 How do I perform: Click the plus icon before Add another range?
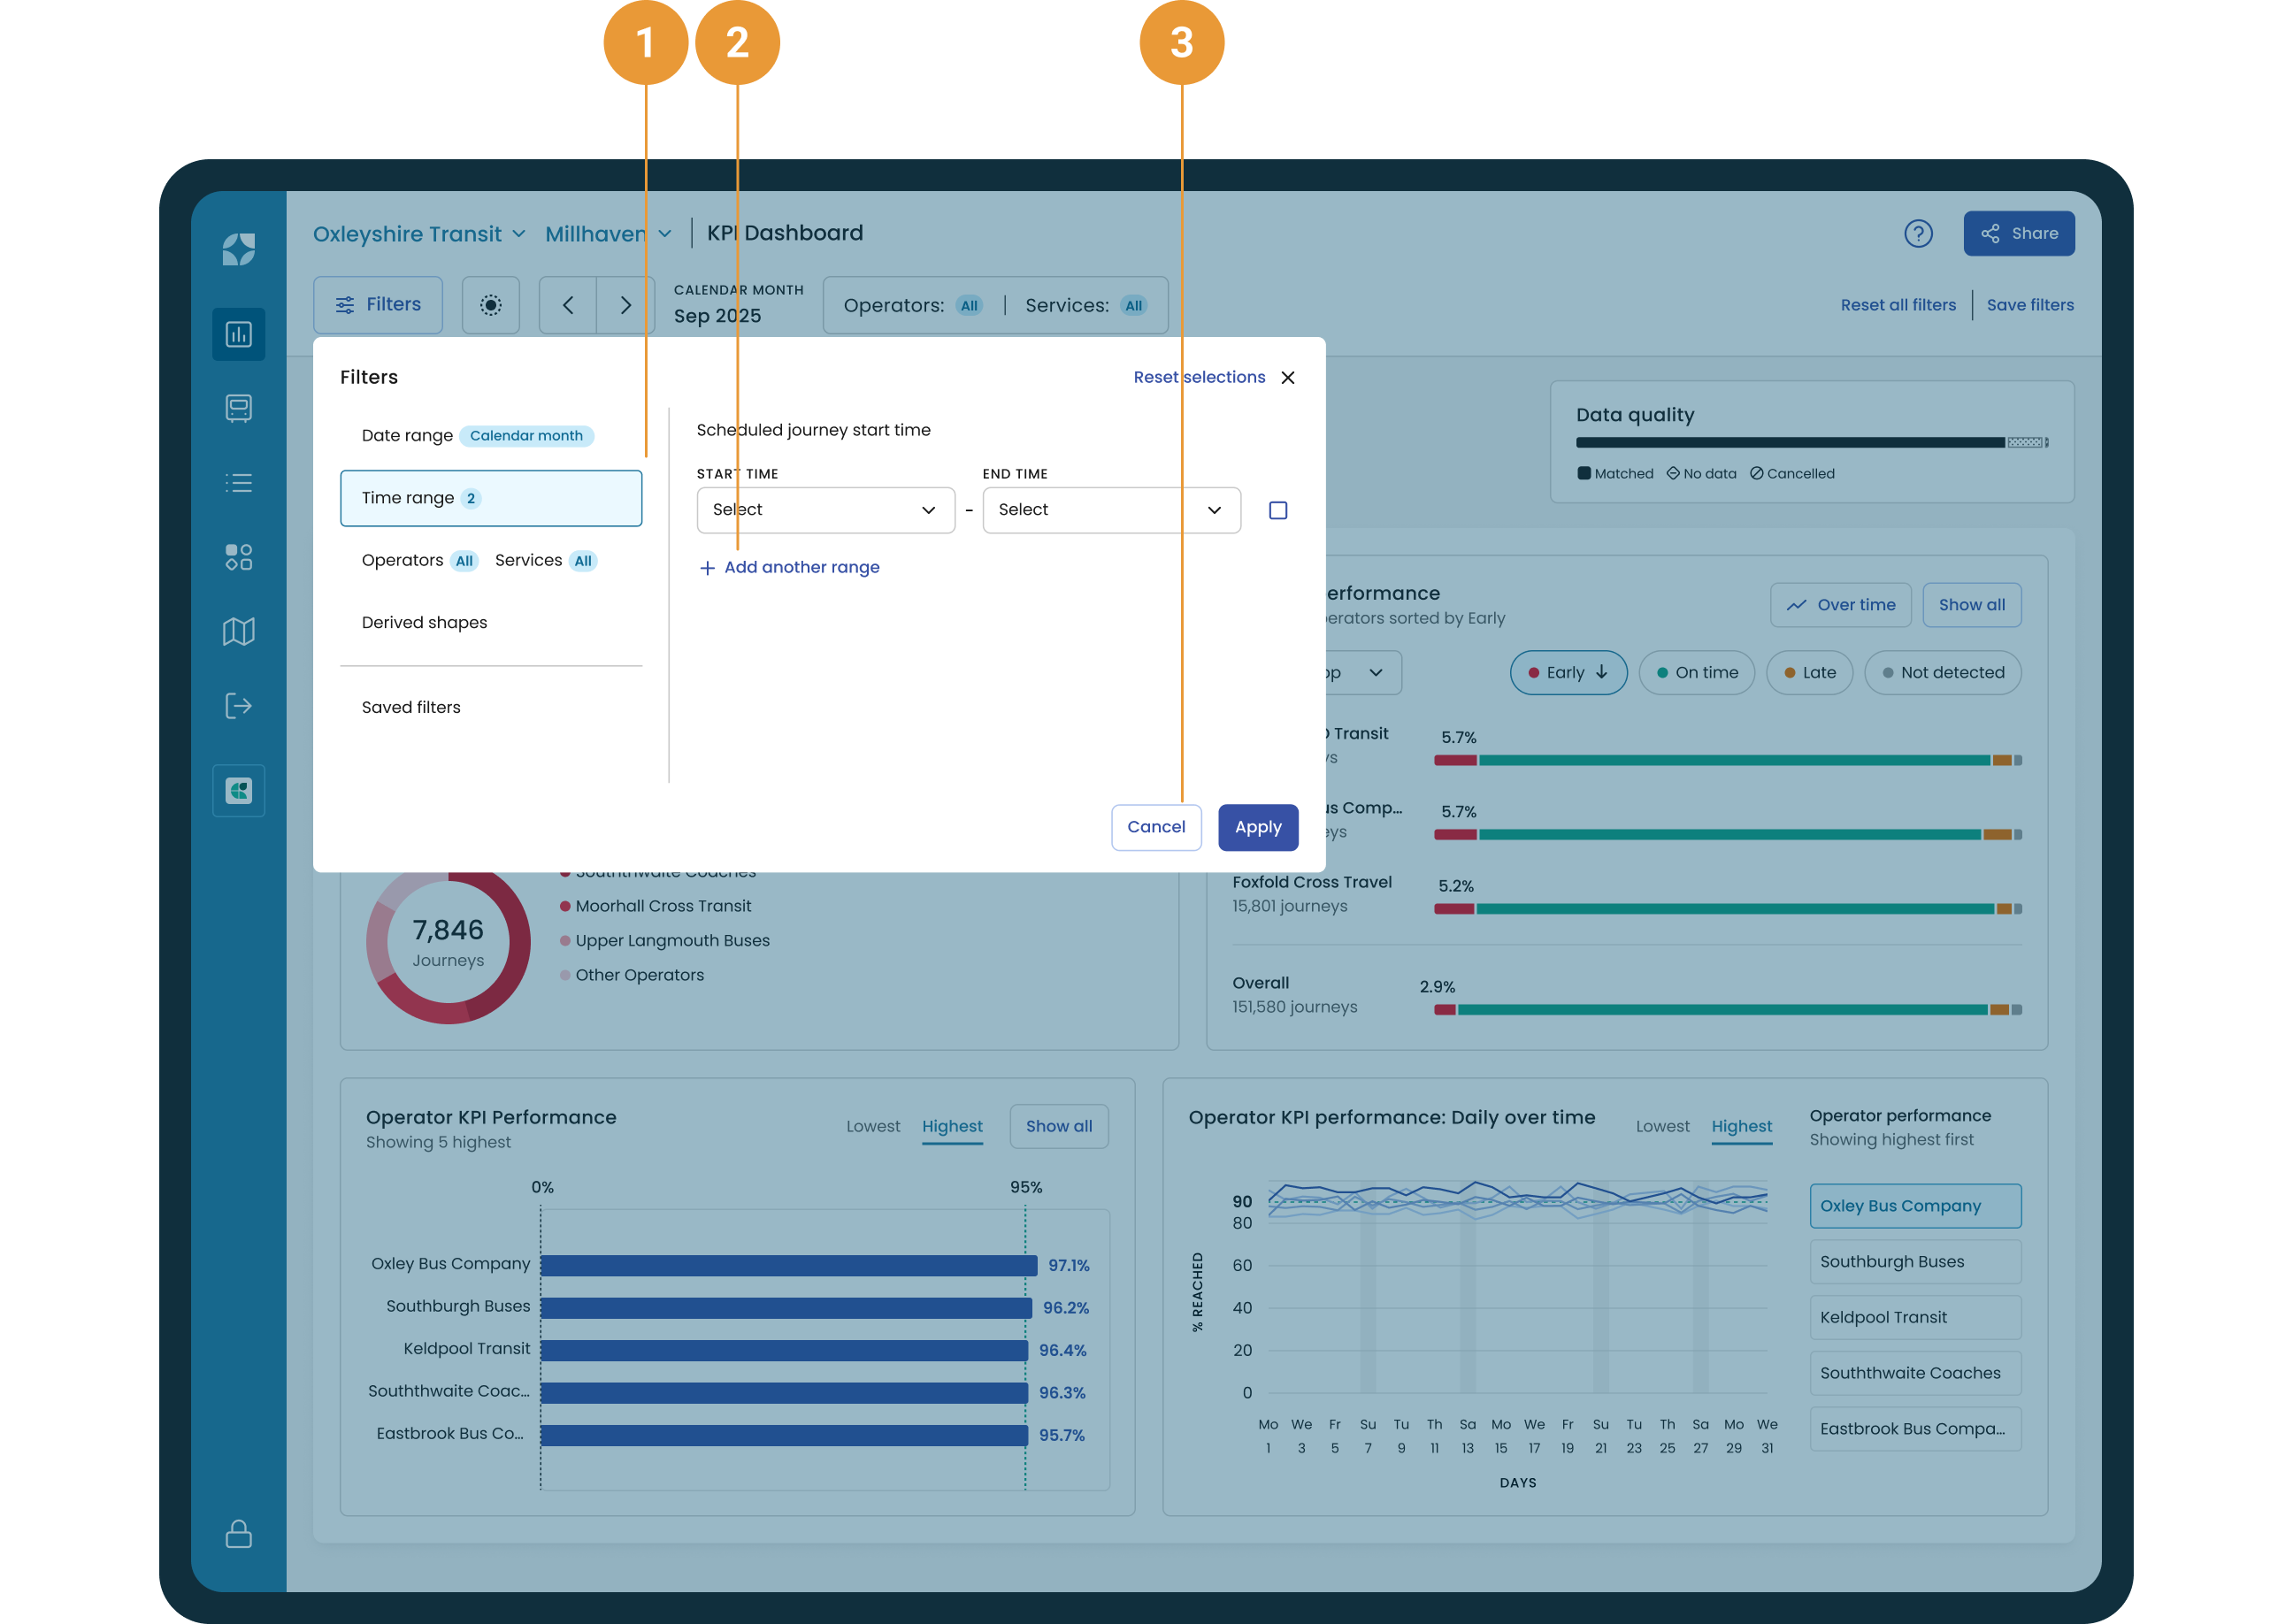[x=707, y=568]
